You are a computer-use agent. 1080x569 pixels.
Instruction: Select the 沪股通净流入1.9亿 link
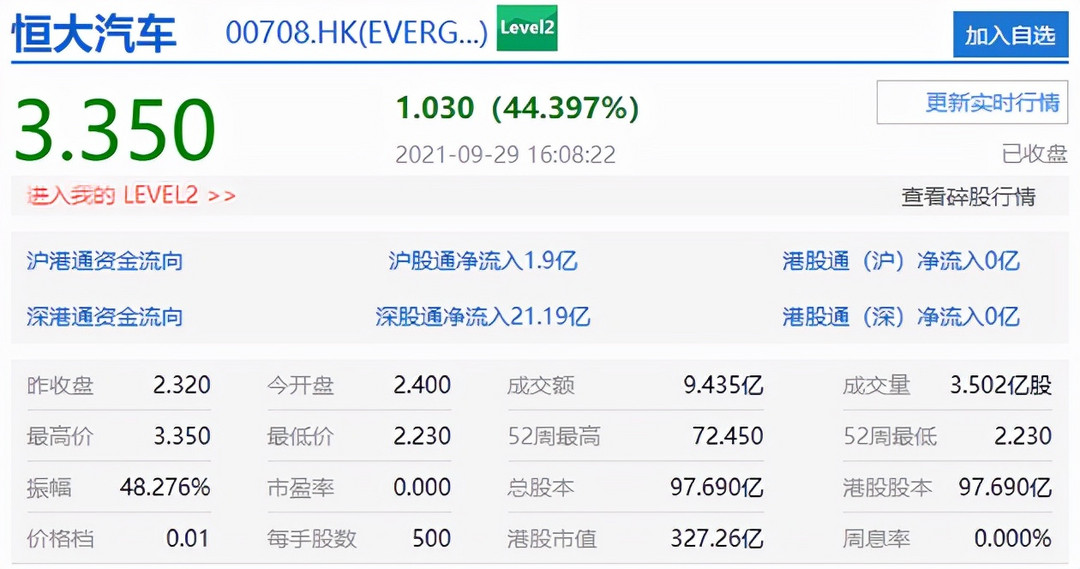click(483, 262)
